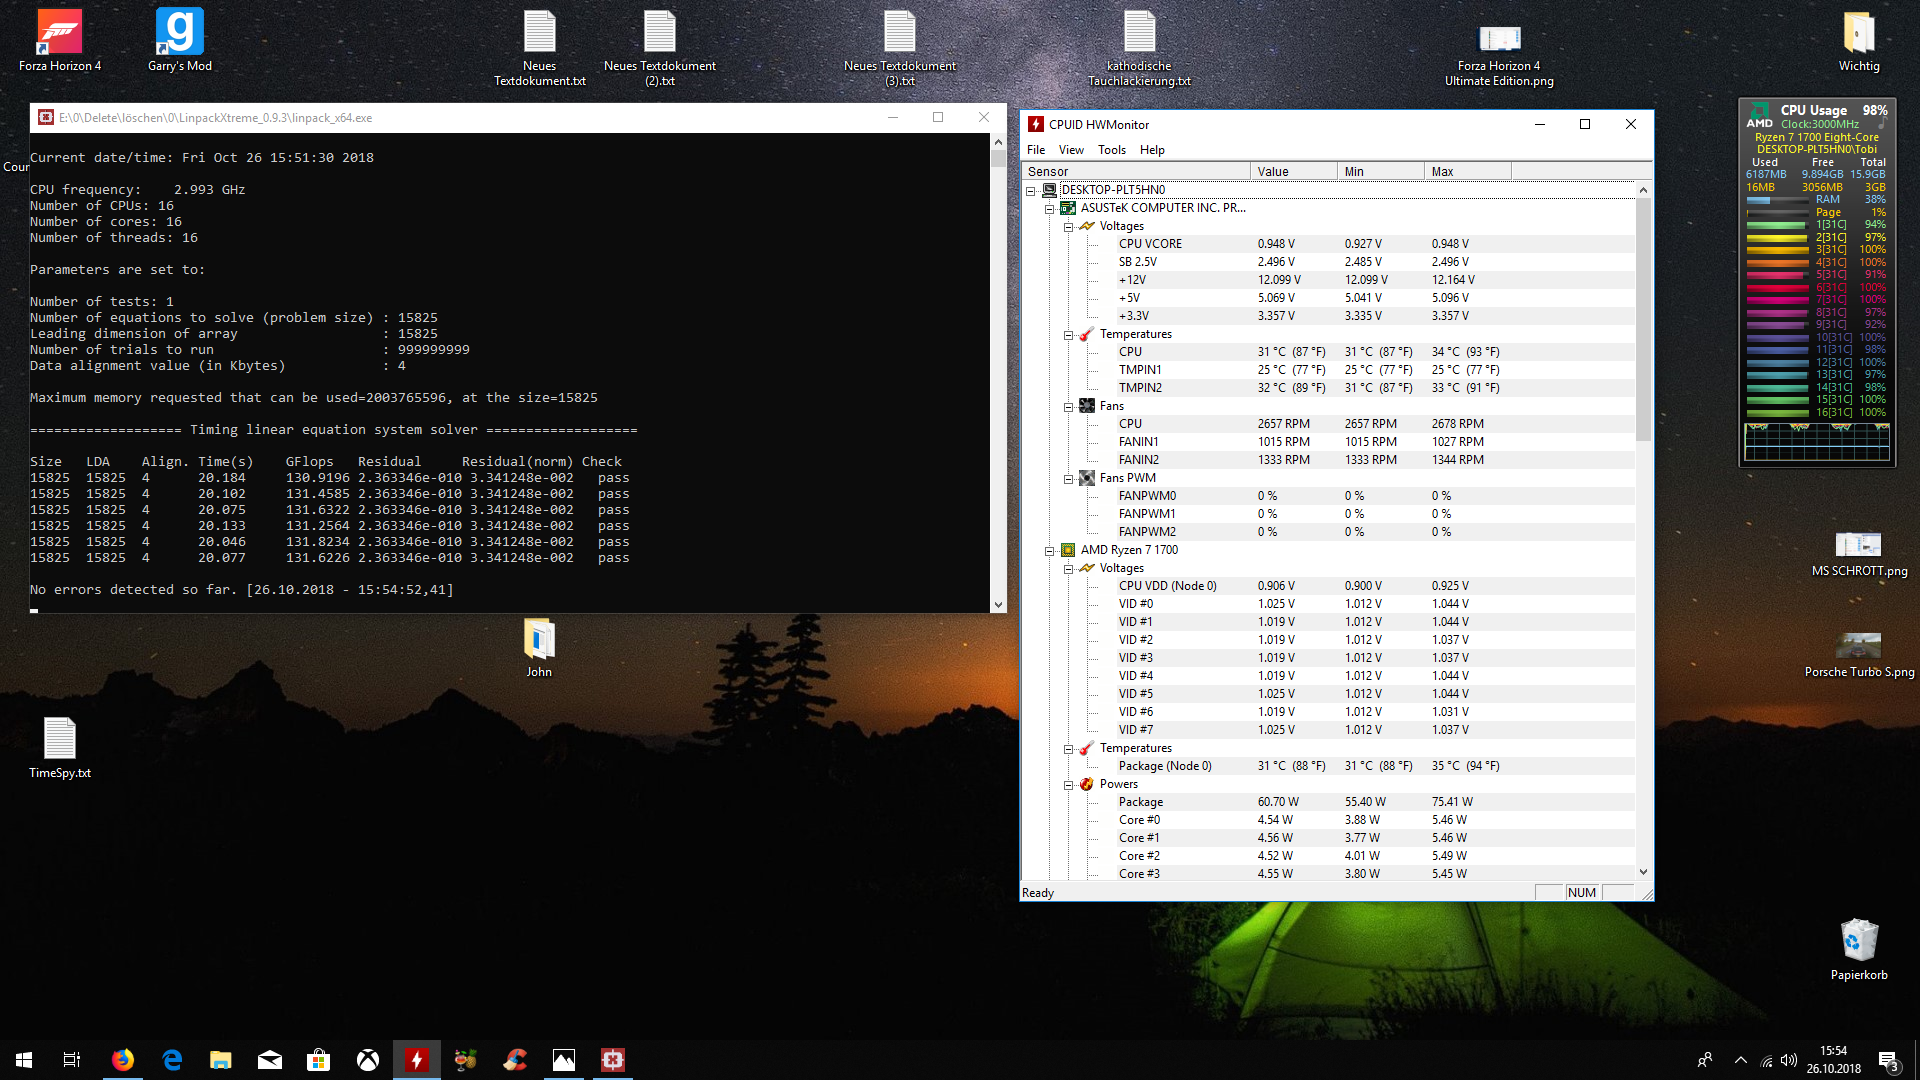Collapse the Fans PWM section

click(1068, 479)
